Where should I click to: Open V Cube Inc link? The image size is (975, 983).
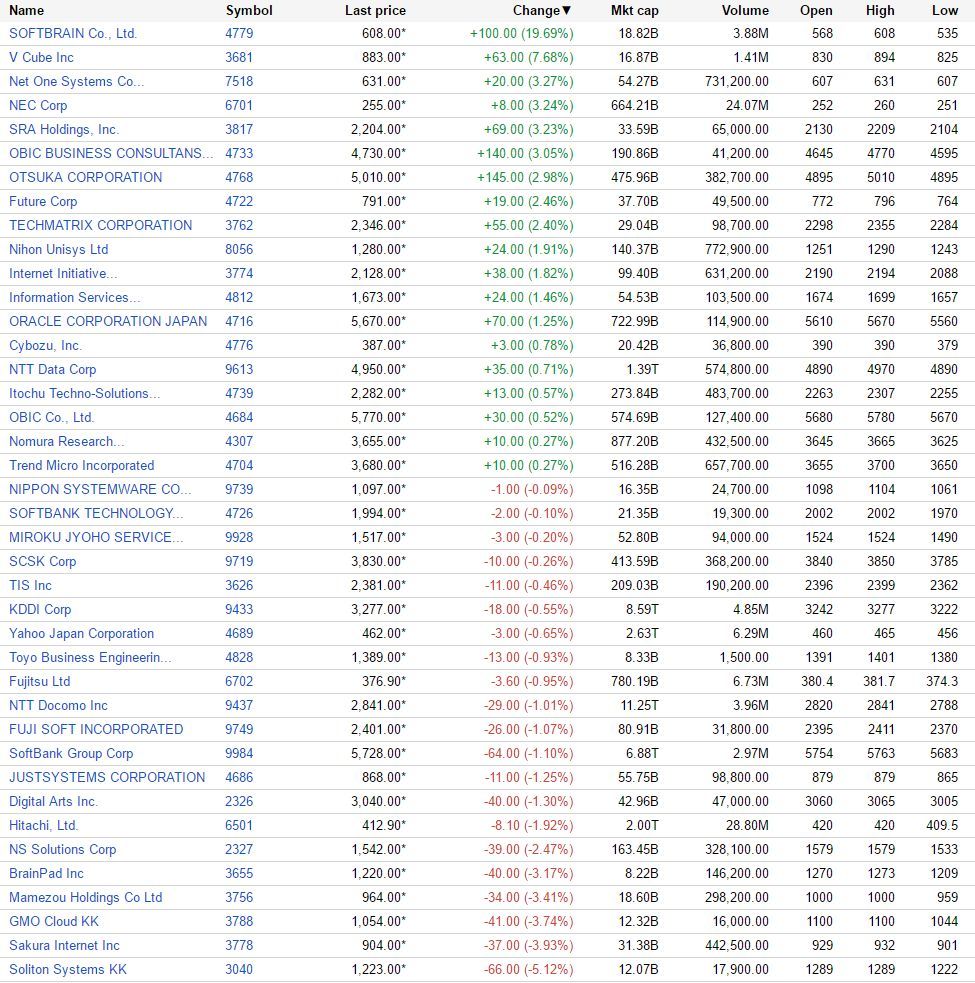pyautogui.click(x=41, y=58)
